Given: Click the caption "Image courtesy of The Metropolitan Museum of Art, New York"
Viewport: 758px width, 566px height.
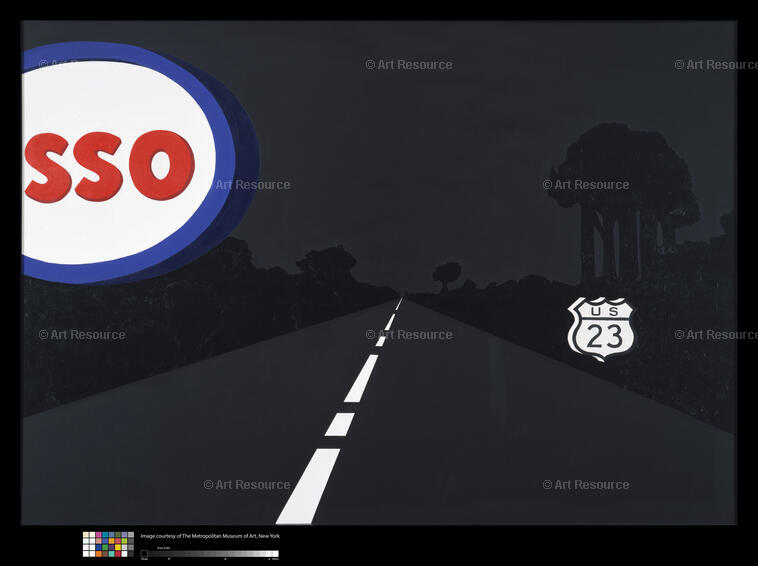Looking at the screenshot, I should pyautogui.click(x=210, y=536).
